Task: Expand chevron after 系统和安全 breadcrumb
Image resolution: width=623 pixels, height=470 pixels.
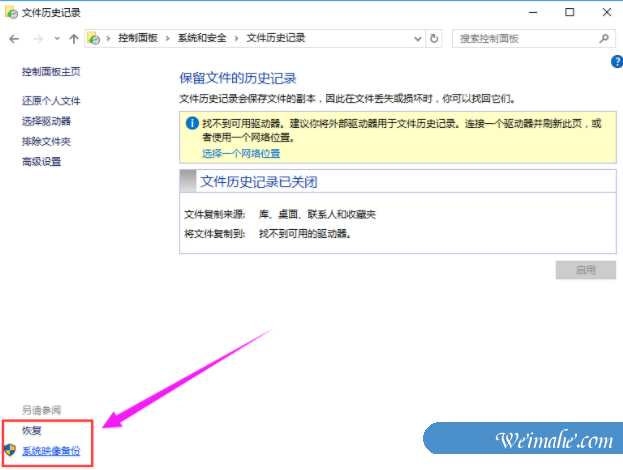Action: (236, 39)
